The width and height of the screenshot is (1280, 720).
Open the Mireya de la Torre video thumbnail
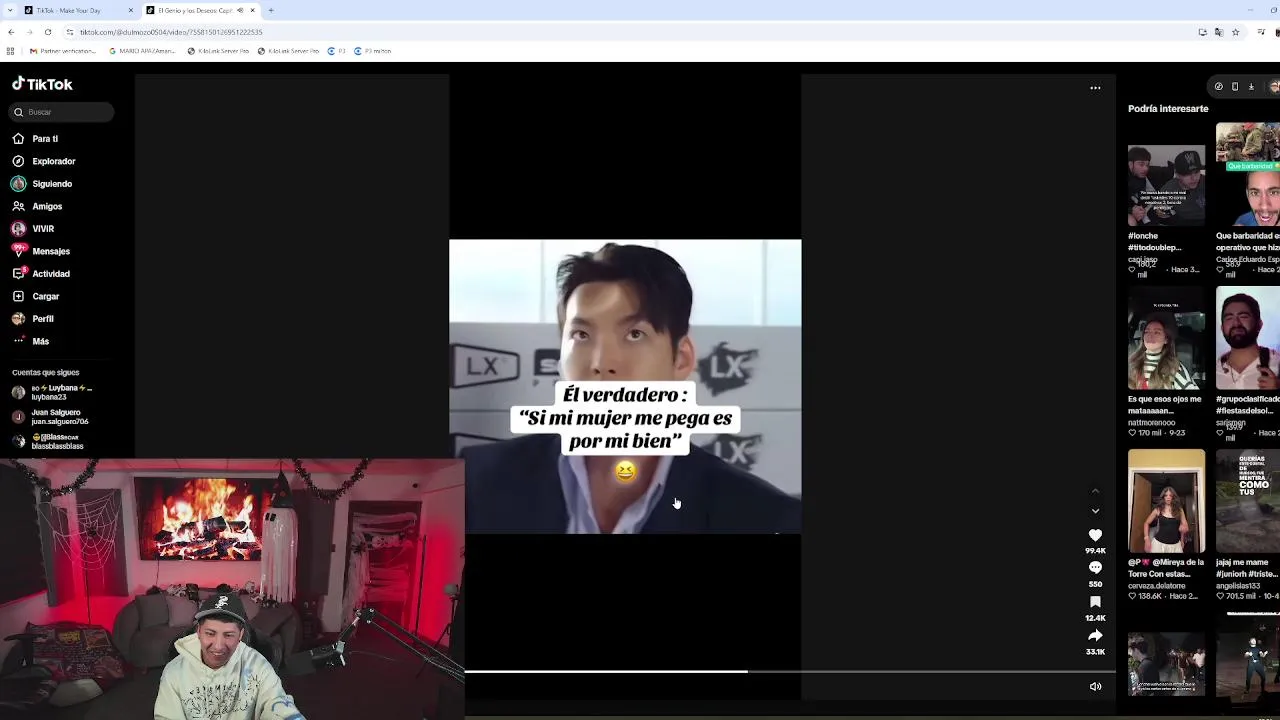tap(1166, 501)
